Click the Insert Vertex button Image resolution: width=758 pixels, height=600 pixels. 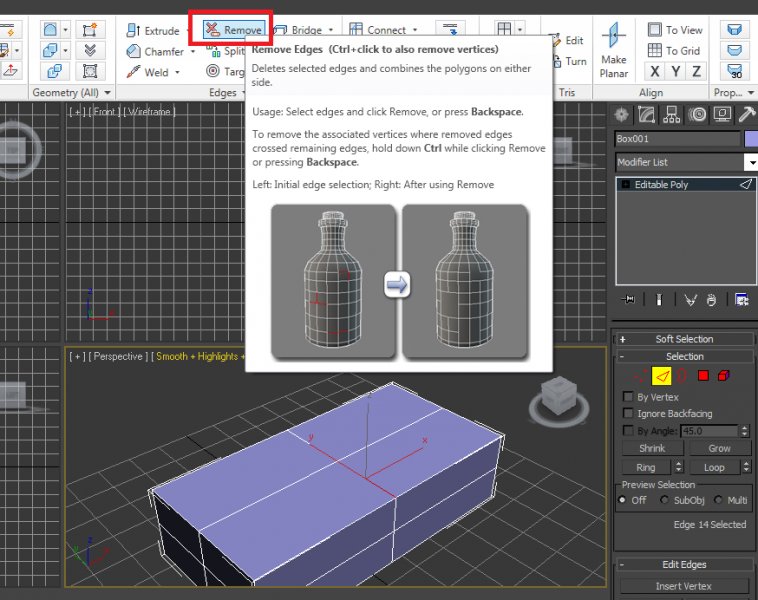tap(685, 586)
